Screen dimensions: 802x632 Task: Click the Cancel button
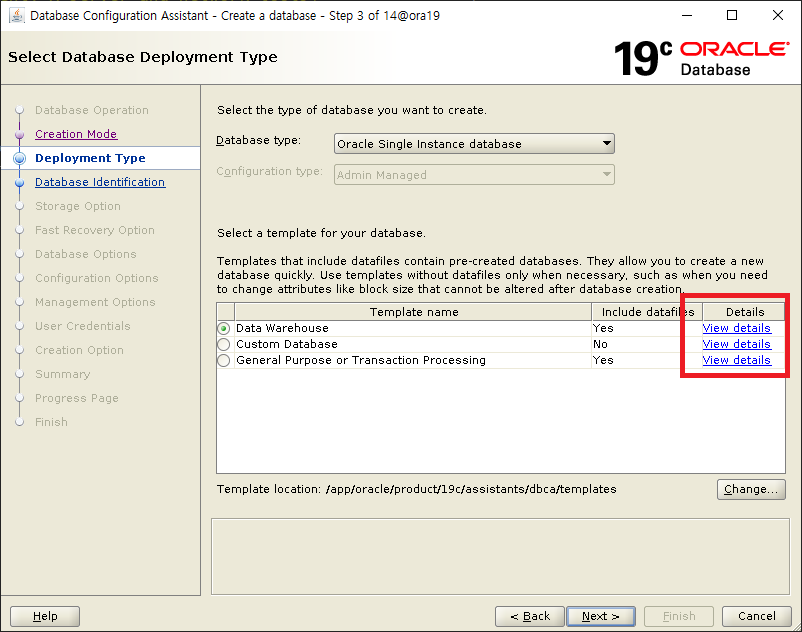756,616
